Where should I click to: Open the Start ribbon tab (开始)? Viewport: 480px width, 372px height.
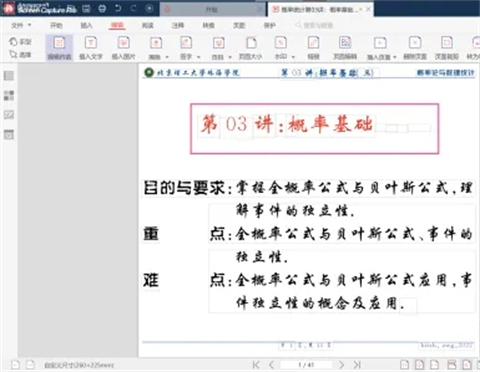pos(56,25)
